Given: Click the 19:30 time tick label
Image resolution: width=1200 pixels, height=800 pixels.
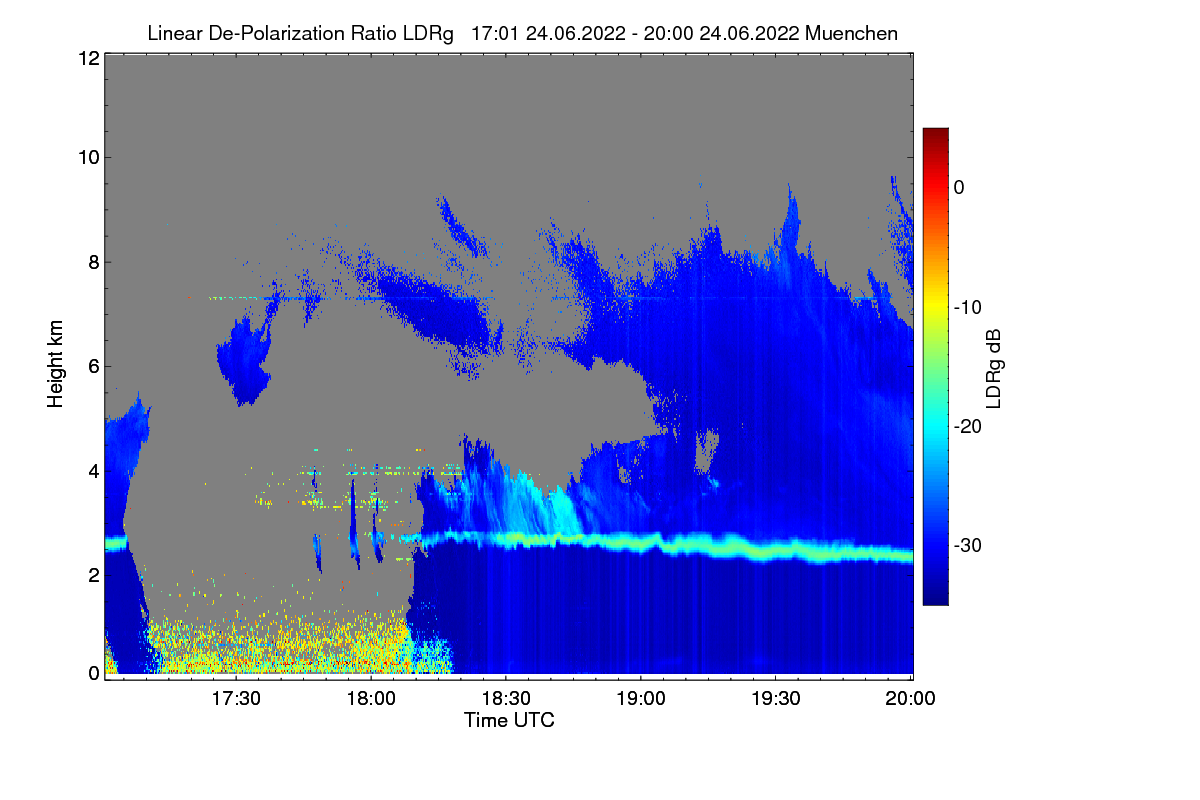Looking at the screenshot, I should (x=777, y=698).
